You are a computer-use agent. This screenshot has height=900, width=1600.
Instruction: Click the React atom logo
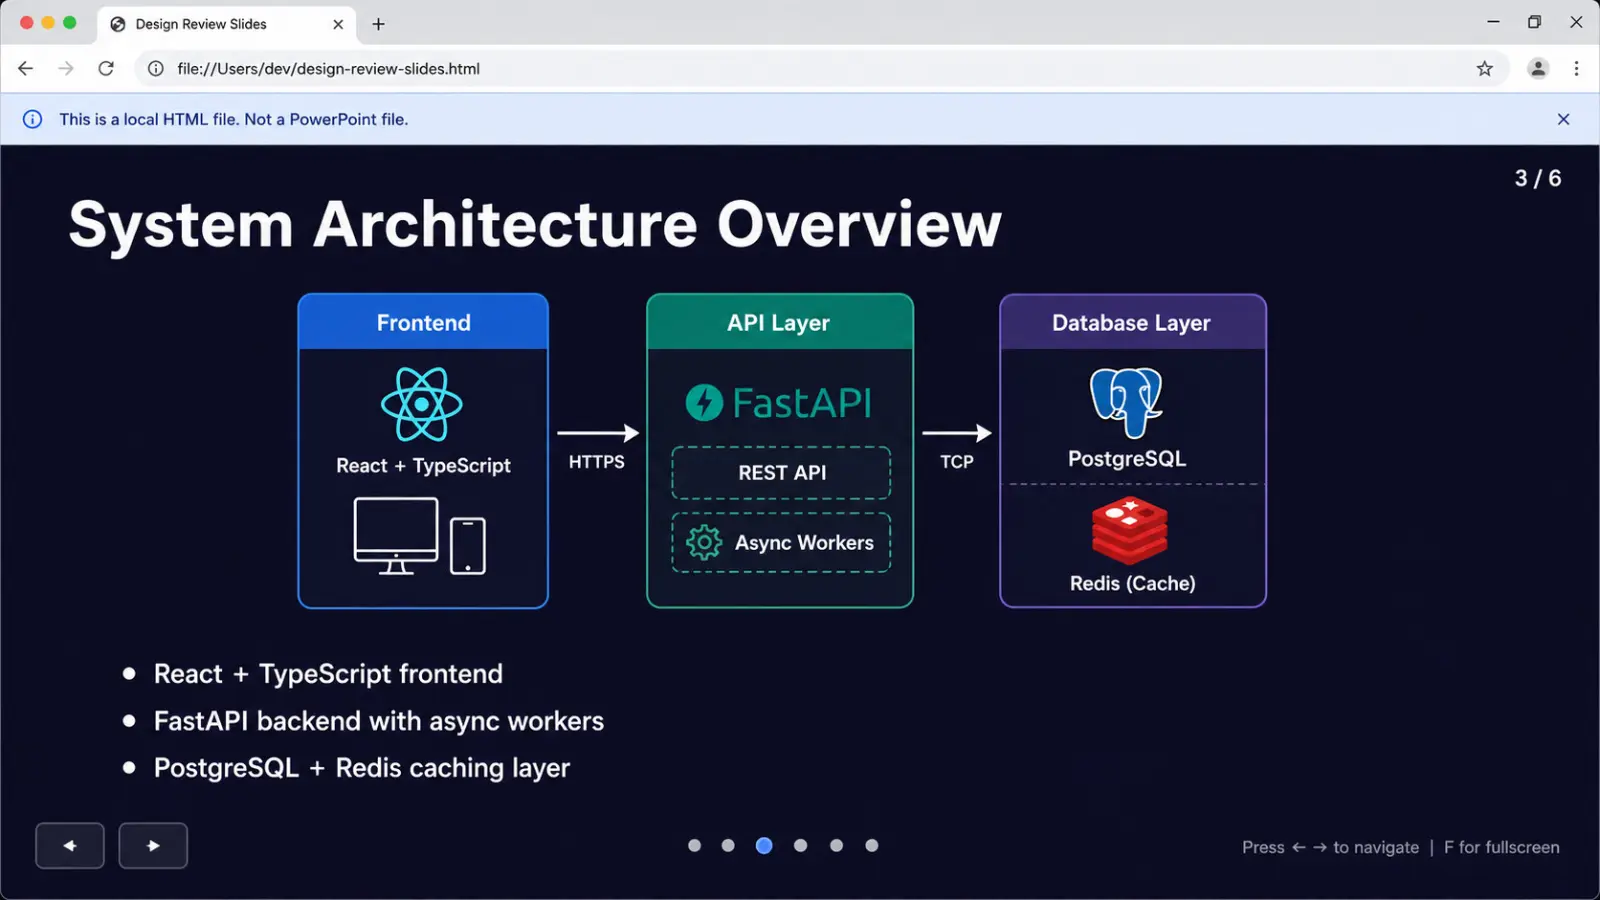(422, 404)
